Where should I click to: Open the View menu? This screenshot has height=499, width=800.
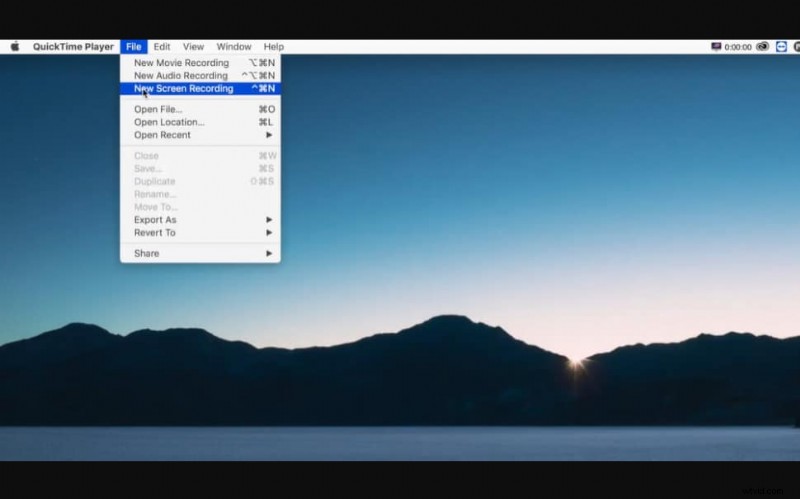pos(193,46)
